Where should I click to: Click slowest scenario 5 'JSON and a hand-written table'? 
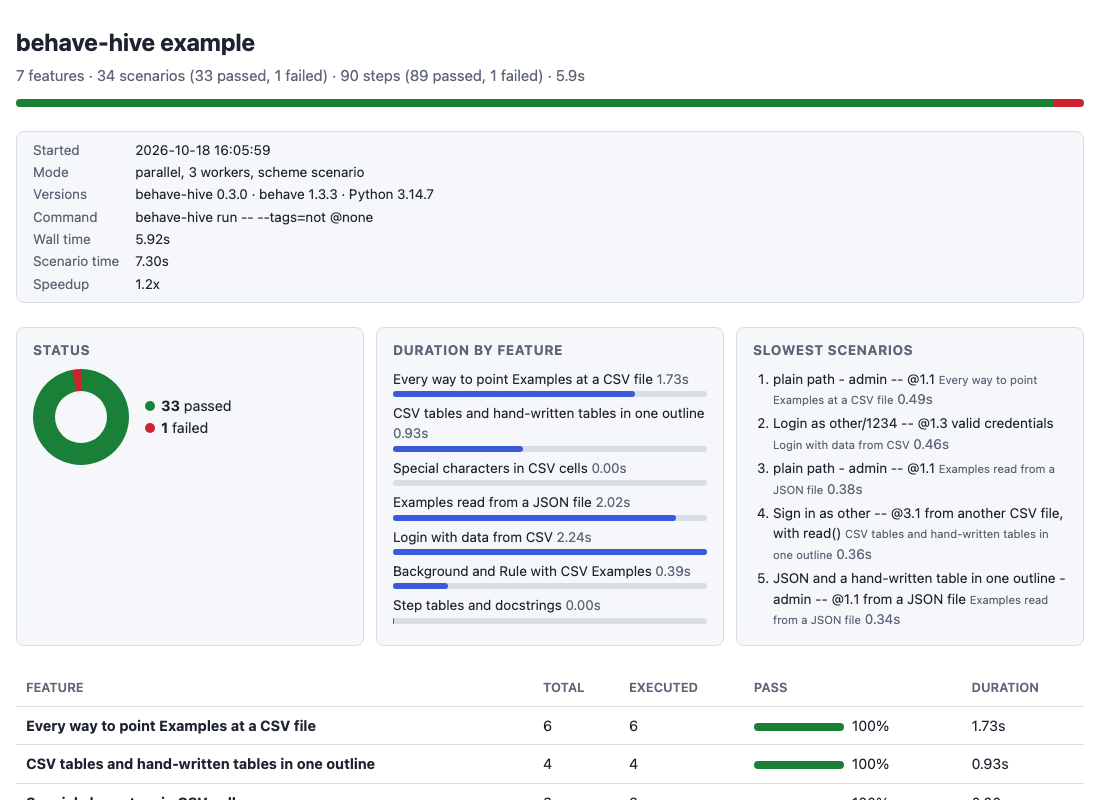point(919,599)
